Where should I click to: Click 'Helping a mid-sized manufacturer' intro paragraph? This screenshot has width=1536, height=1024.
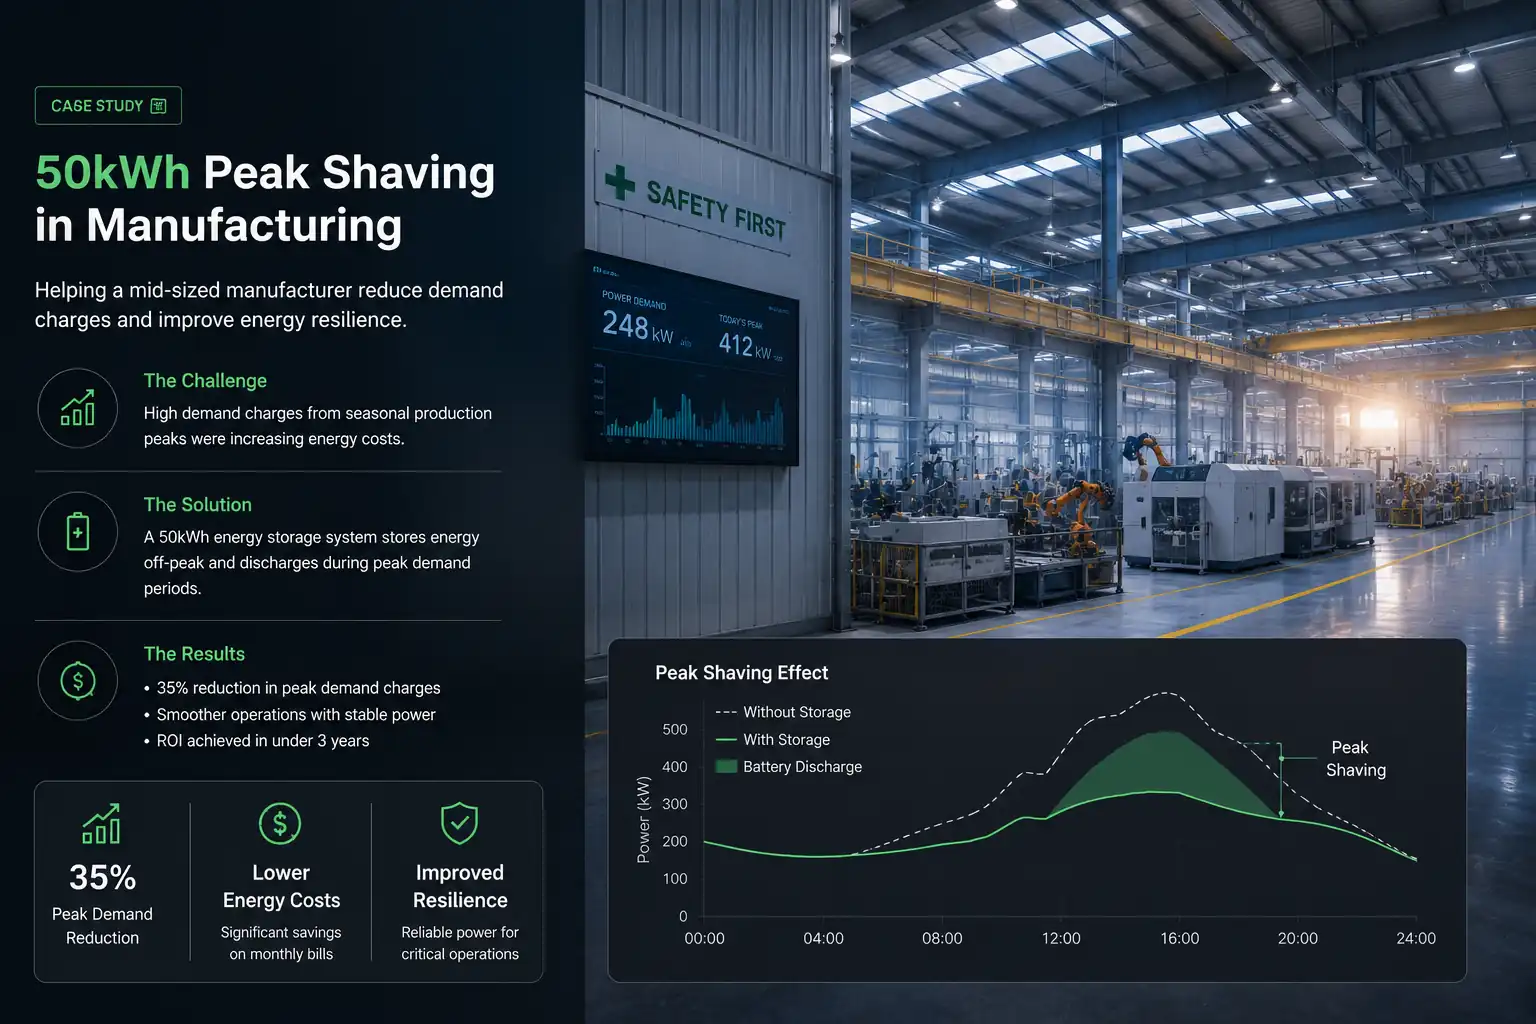click(269, 305)
